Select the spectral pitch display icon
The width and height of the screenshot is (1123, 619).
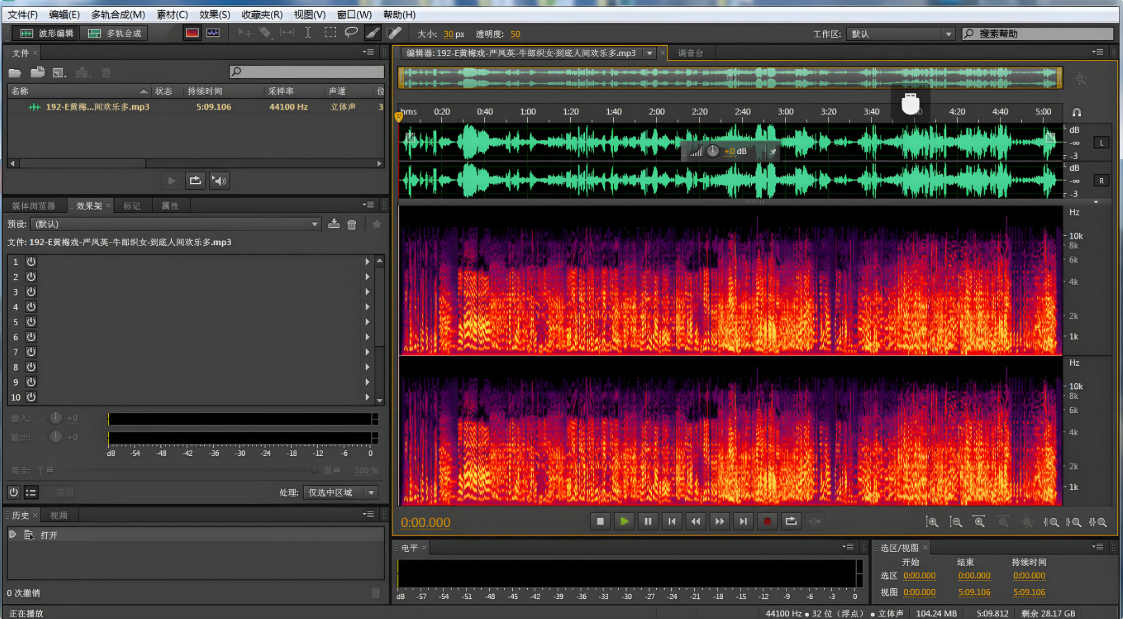[x=213, y=33]
